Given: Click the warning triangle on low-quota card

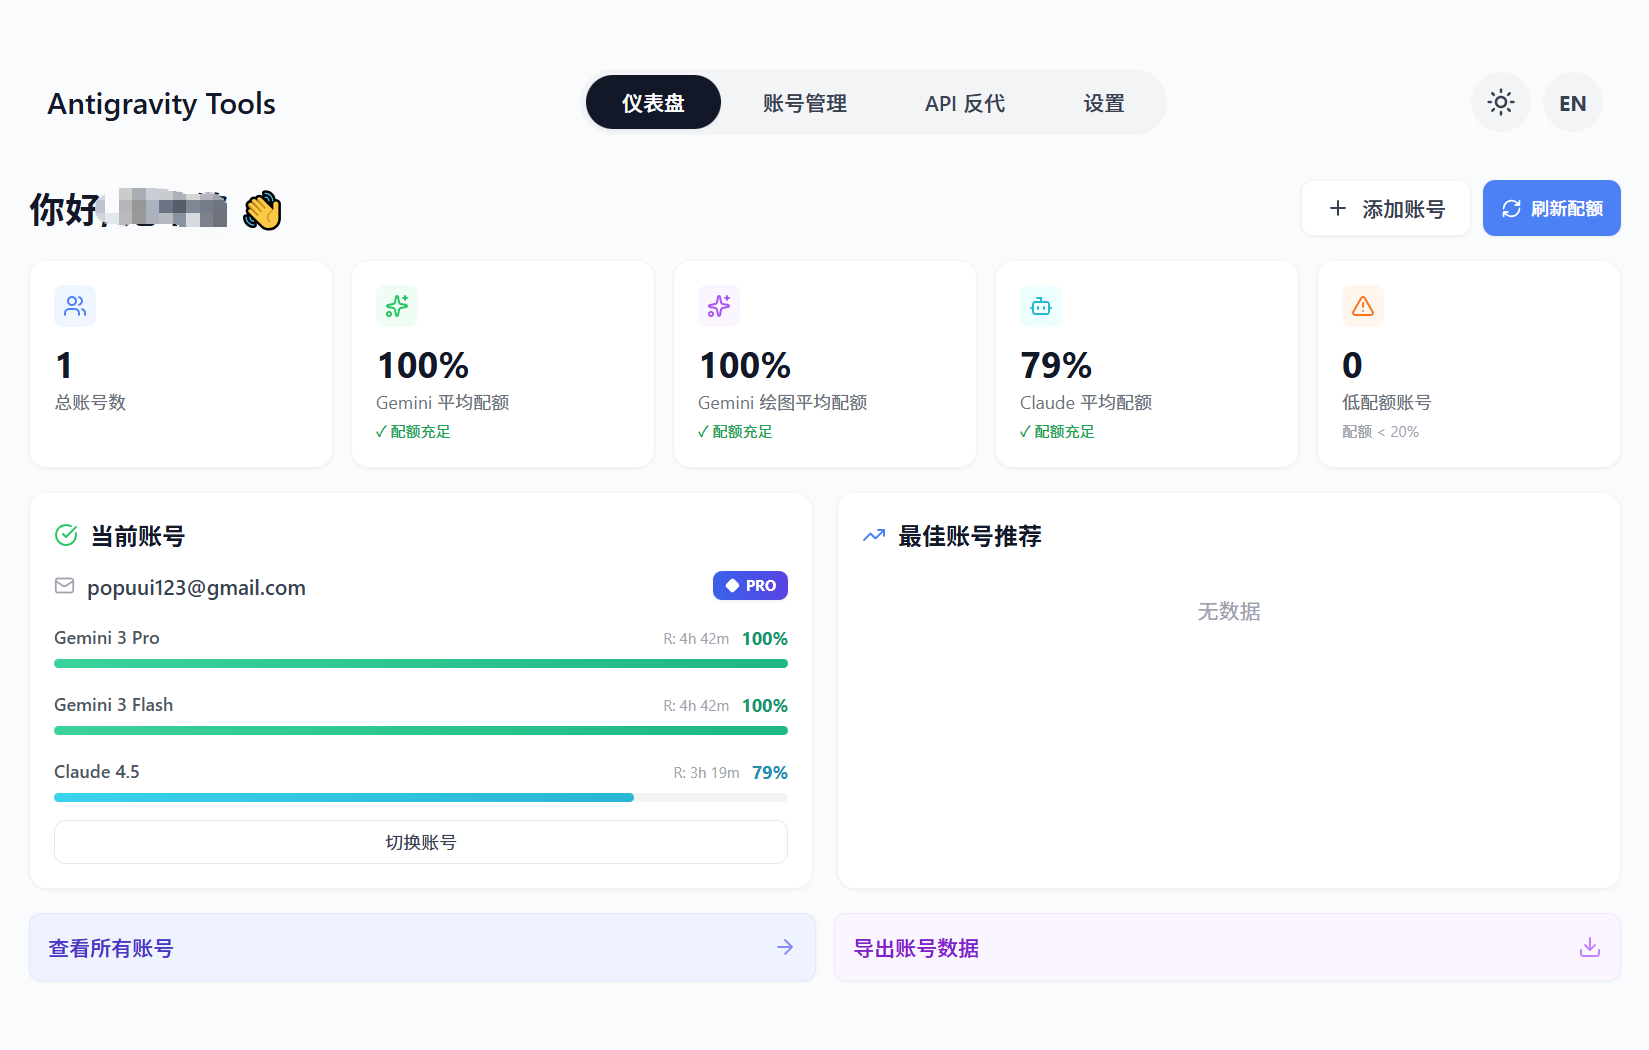Looking at the screenshot, I should click(1362, 306).
